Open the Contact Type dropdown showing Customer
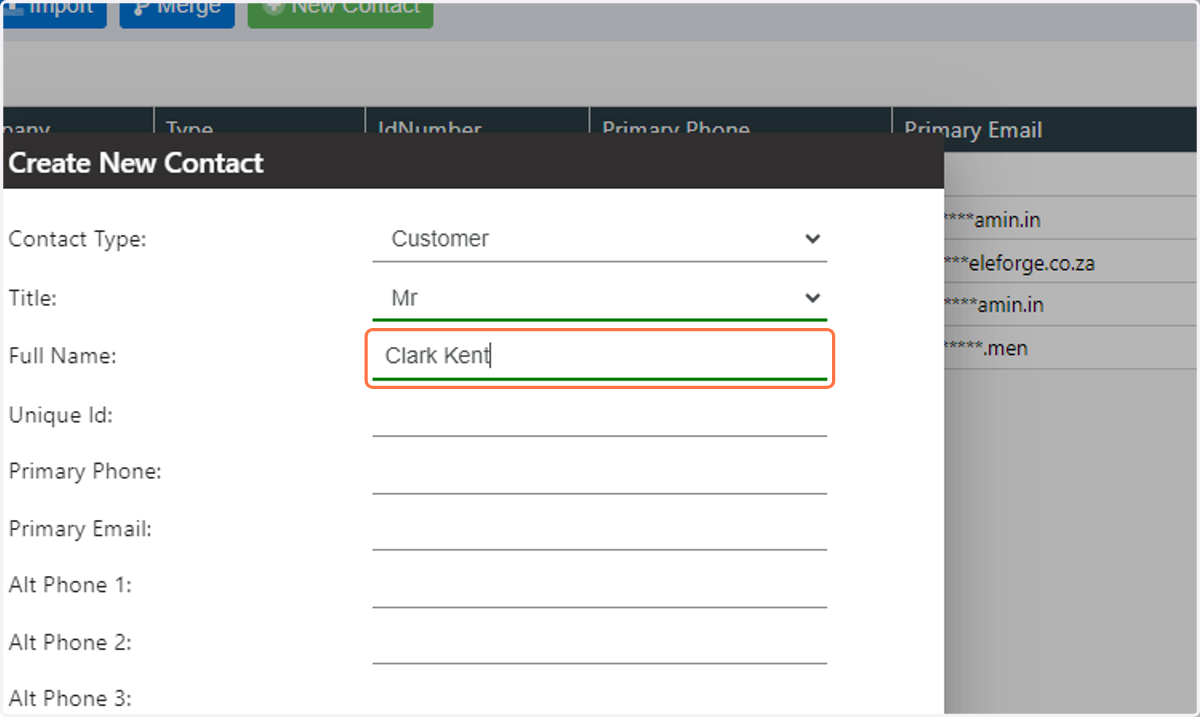The width and height of the screenshot is (1200, 717). [x=599, y=239]
